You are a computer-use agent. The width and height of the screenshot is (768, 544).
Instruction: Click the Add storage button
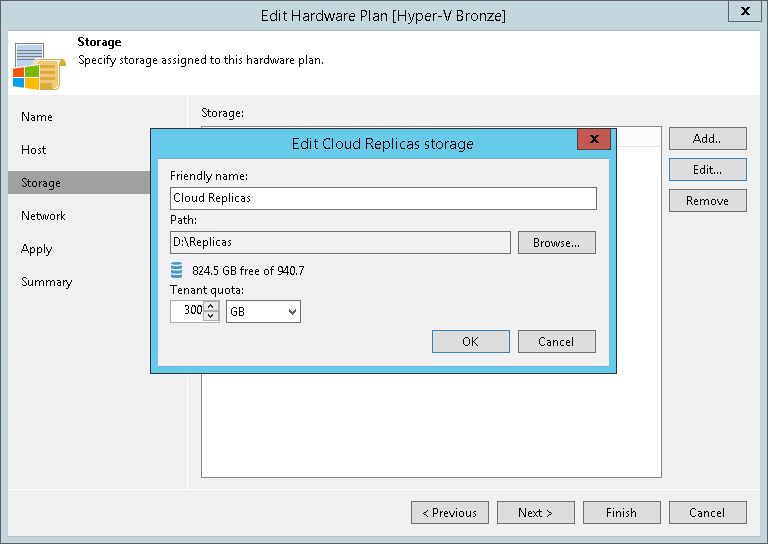click(707, 139)
